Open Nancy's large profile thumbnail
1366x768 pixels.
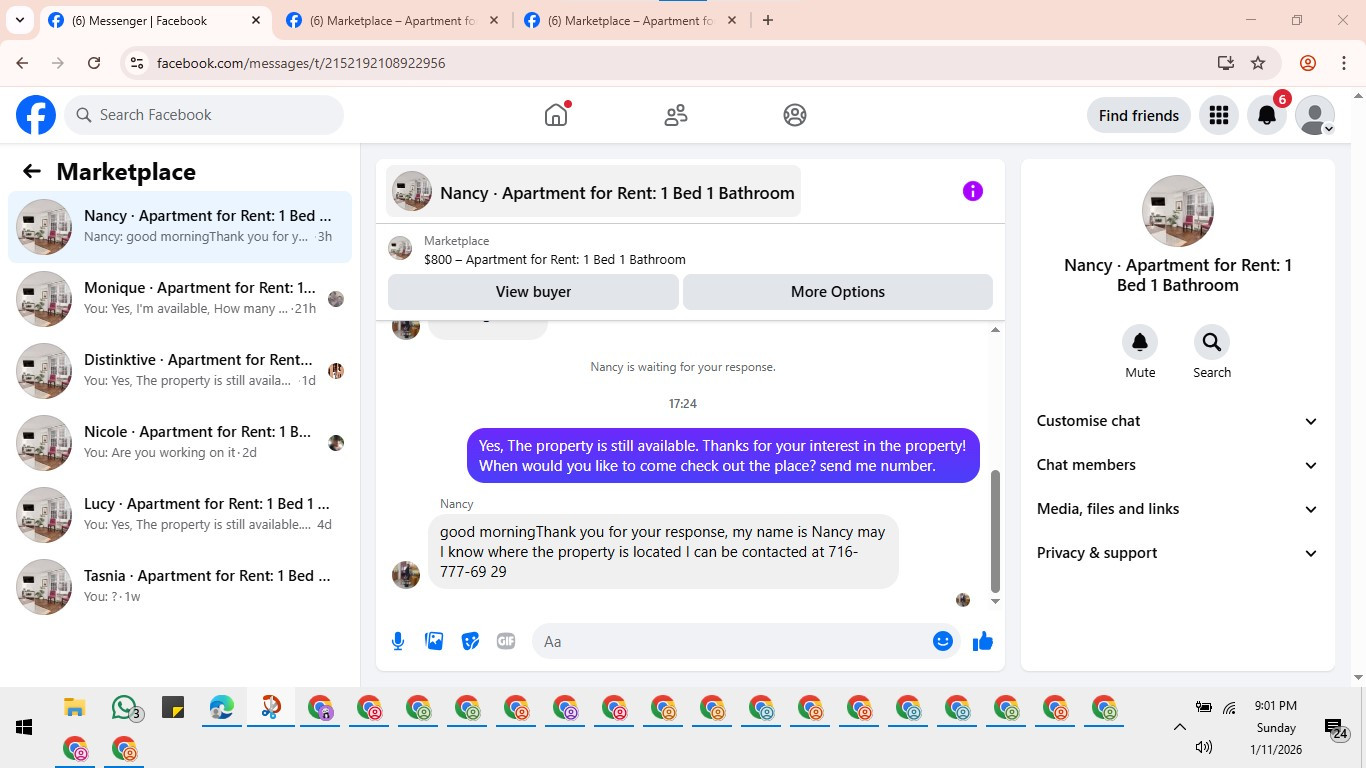[x=1178, y=211]
